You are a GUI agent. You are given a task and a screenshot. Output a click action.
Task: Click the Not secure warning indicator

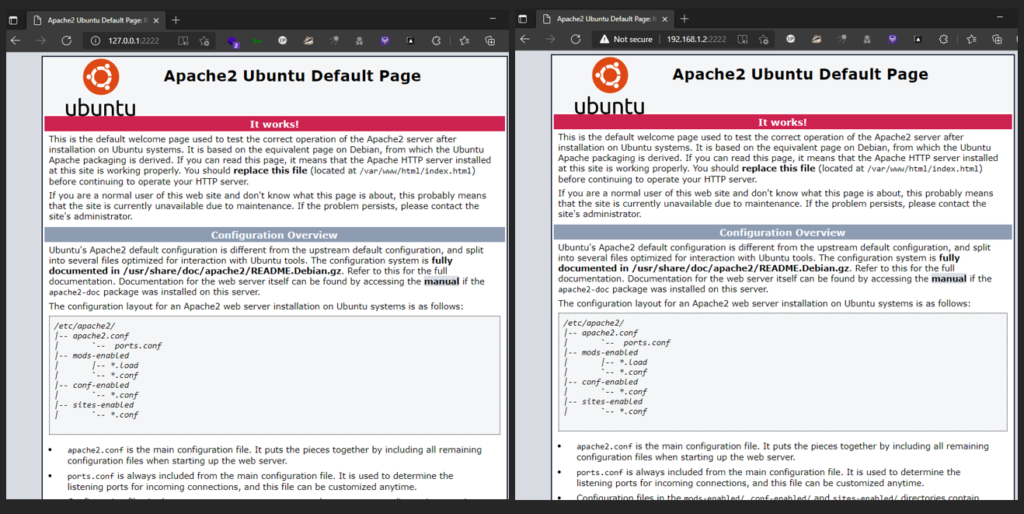[626, 39]
